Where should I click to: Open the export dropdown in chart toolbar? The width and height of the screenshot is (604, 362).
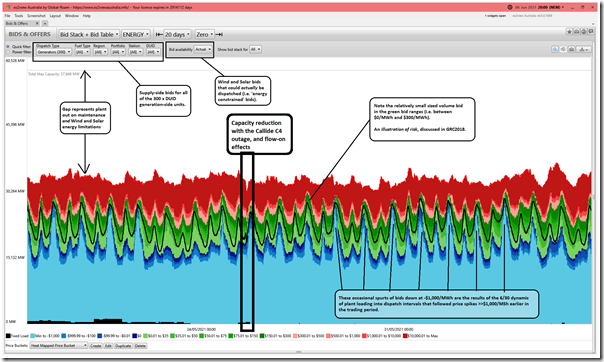584,49
